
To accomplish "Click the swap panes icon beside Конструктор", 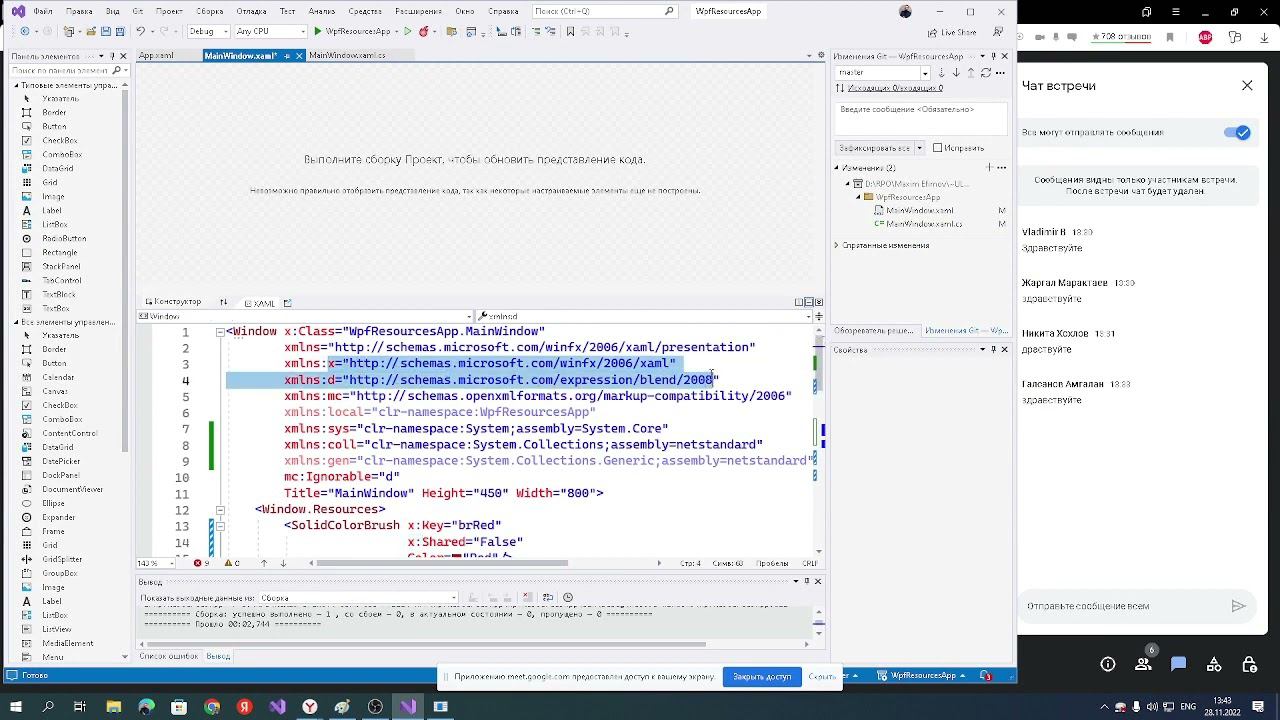I will click(223, 303).
